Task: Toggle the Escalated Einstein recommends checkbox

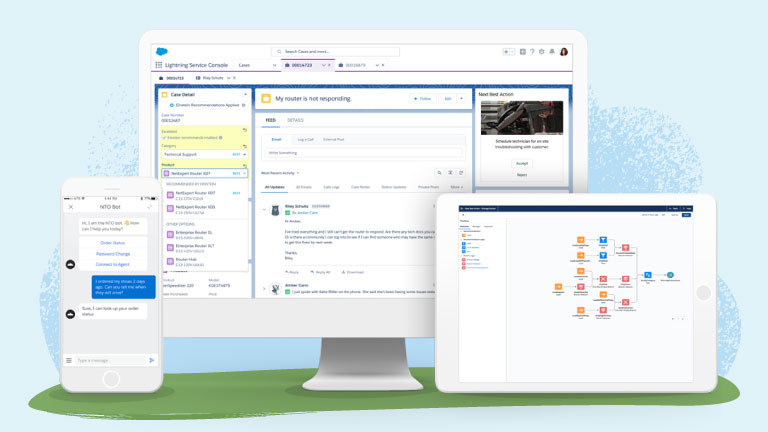Action: [164, 138]
